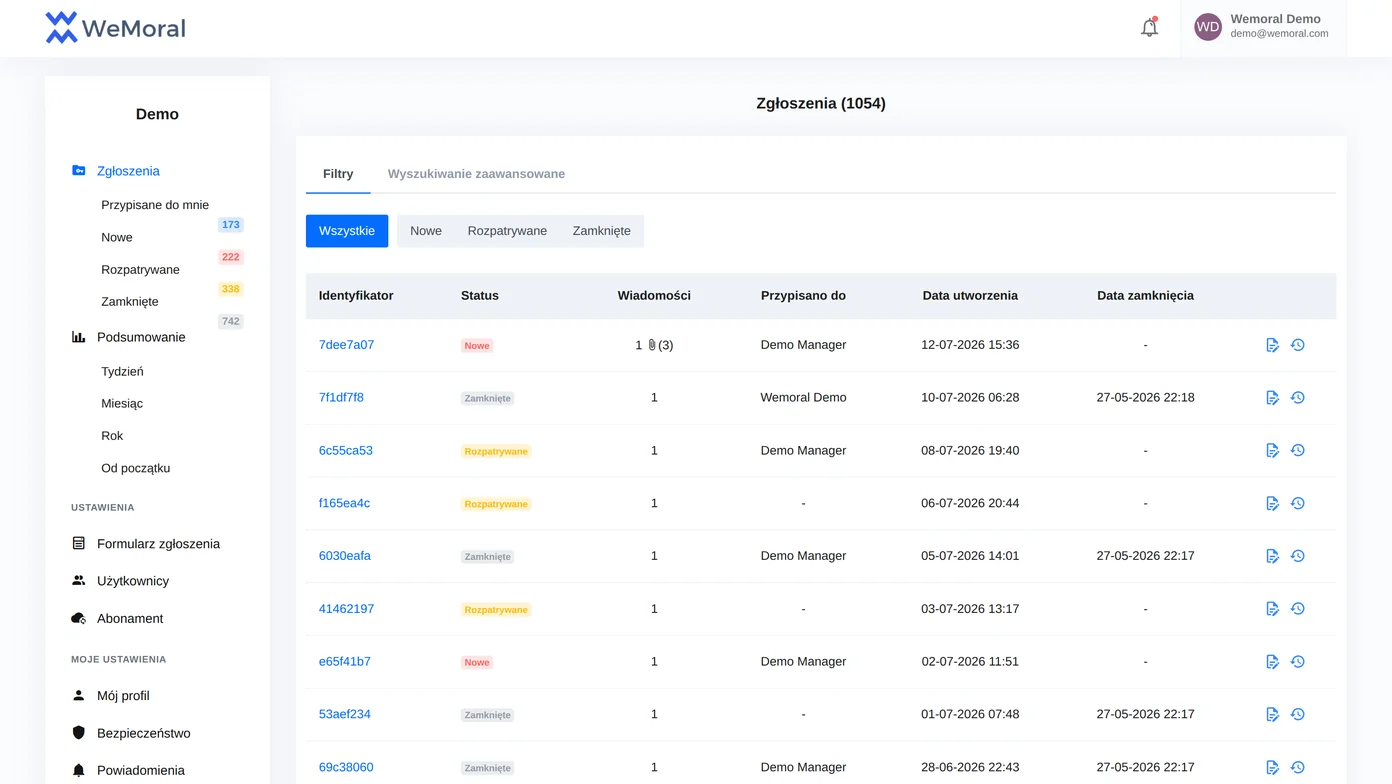
Task: Open history icon for report f165ea4c
Action: tap(1297, 504)
